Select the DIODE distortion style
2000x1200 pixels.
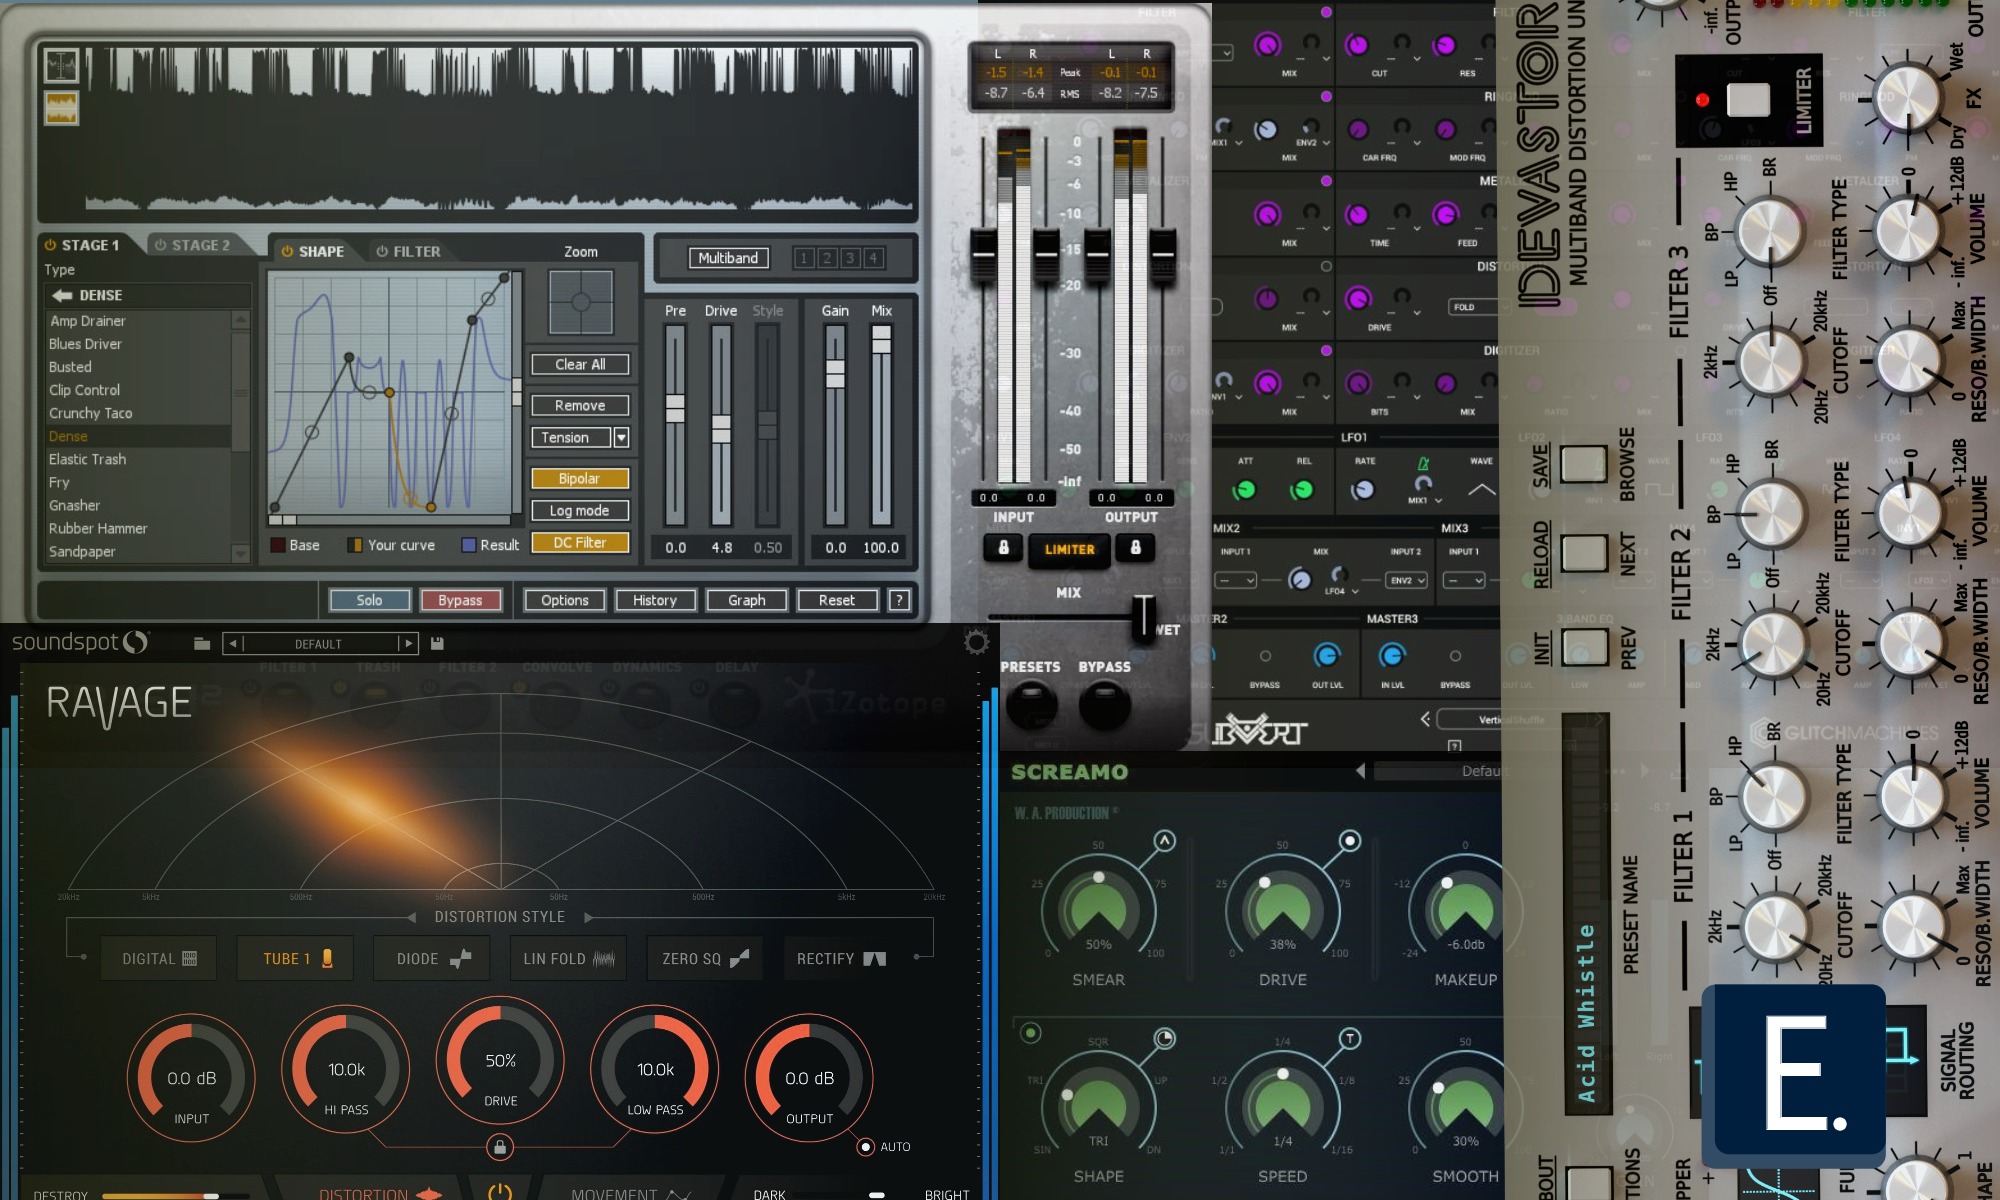coord(432,958)
